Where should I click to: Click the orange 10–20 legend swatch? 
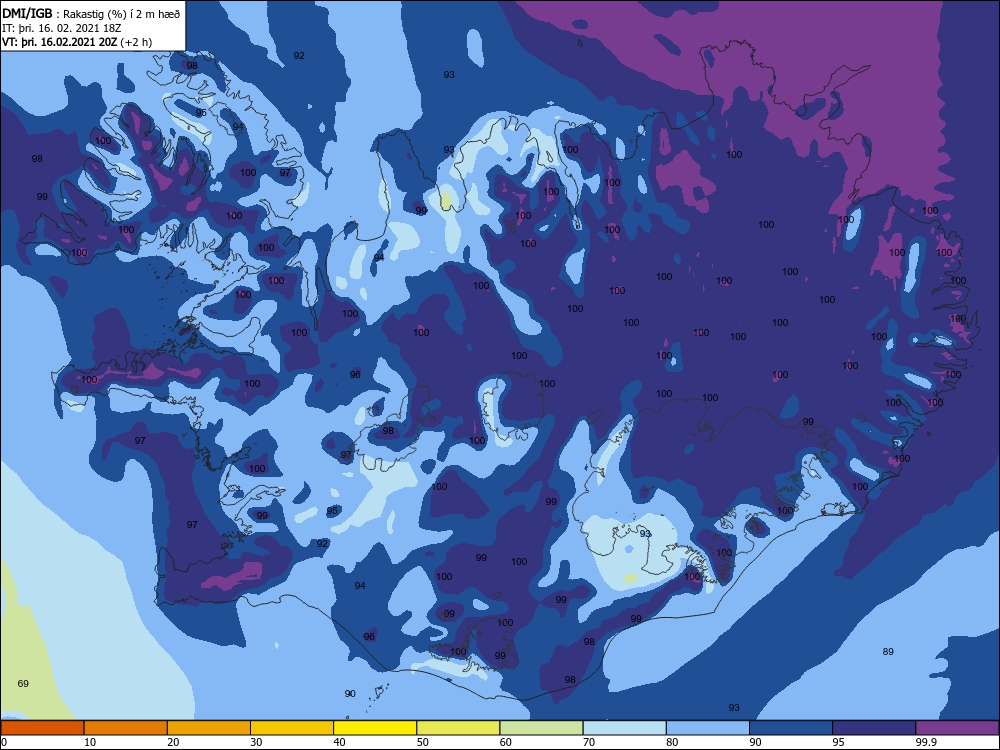126,728
